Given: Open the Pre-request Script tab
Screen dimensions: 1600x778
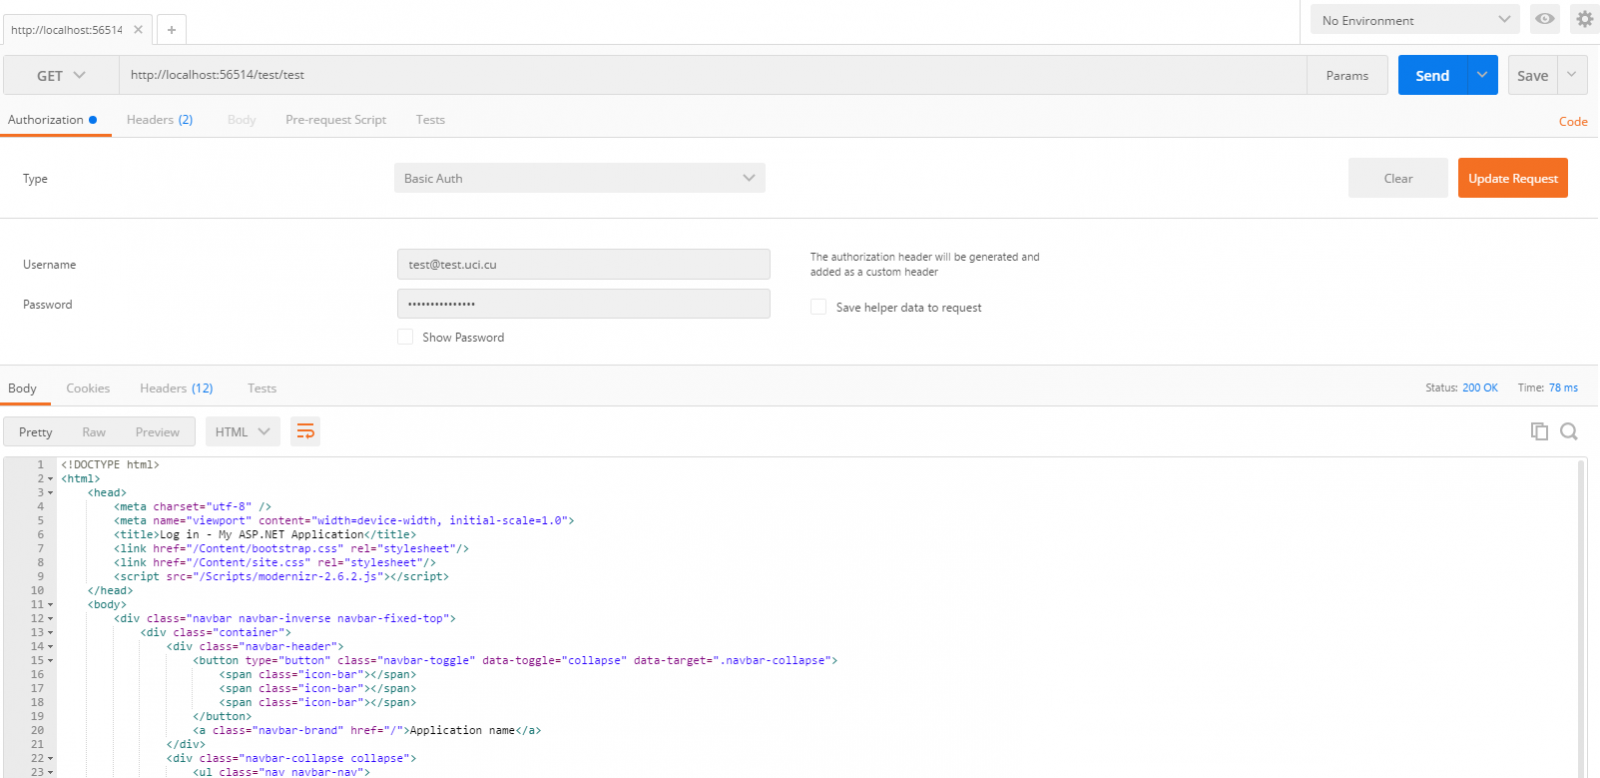Looking at the screenshot, I should tap(336, 120).
